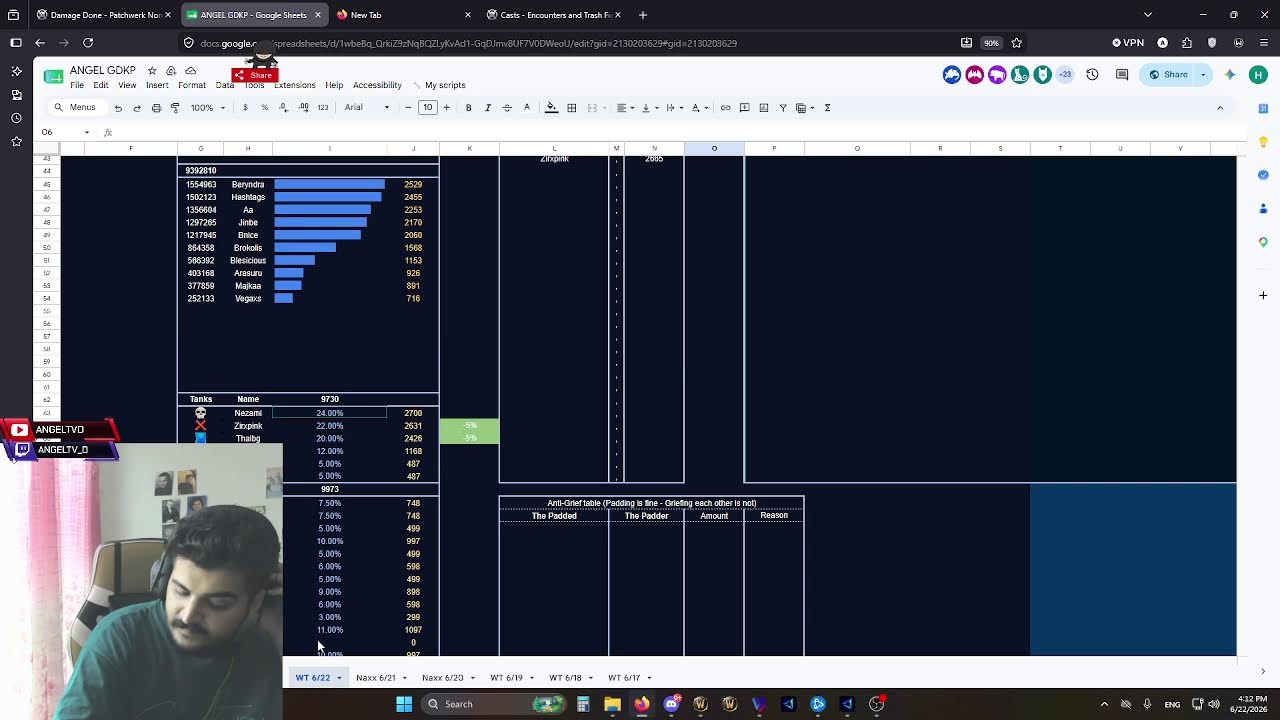Open File Explorer from the taskbar
The width and height of the screenshot is (1280, 720).
click(612, 704)
